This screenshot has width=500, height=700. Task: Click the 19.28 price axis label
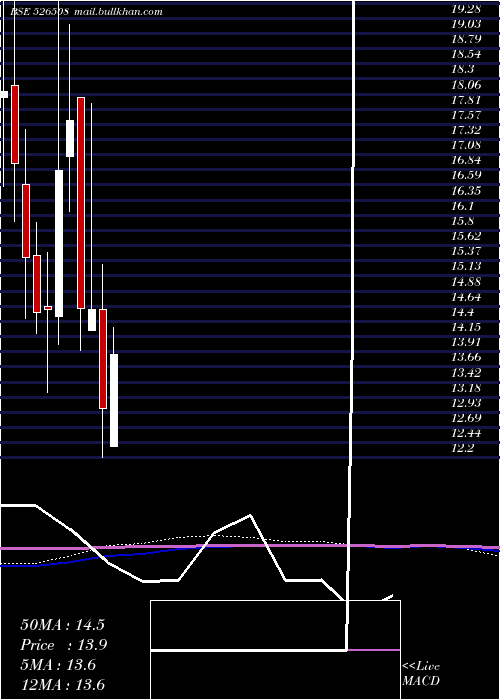466,8
